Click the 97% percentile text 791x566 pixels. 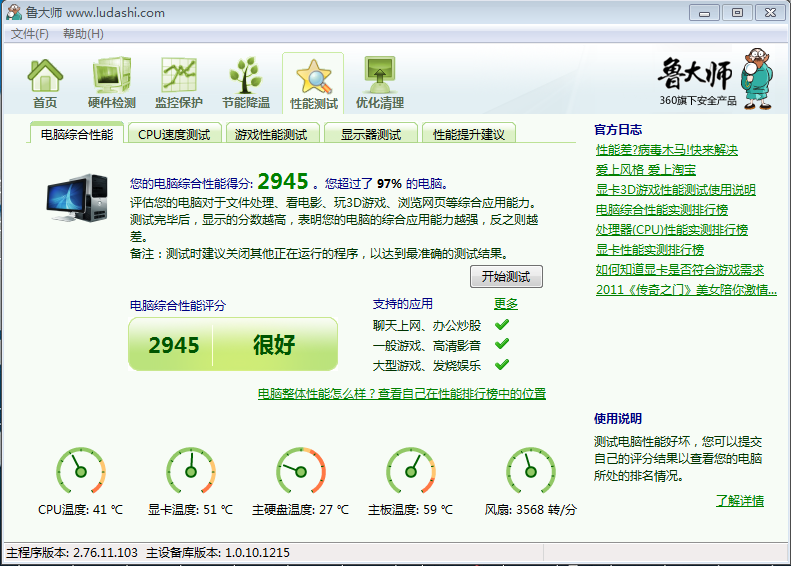pyautogui.click(x=389, y=184)
